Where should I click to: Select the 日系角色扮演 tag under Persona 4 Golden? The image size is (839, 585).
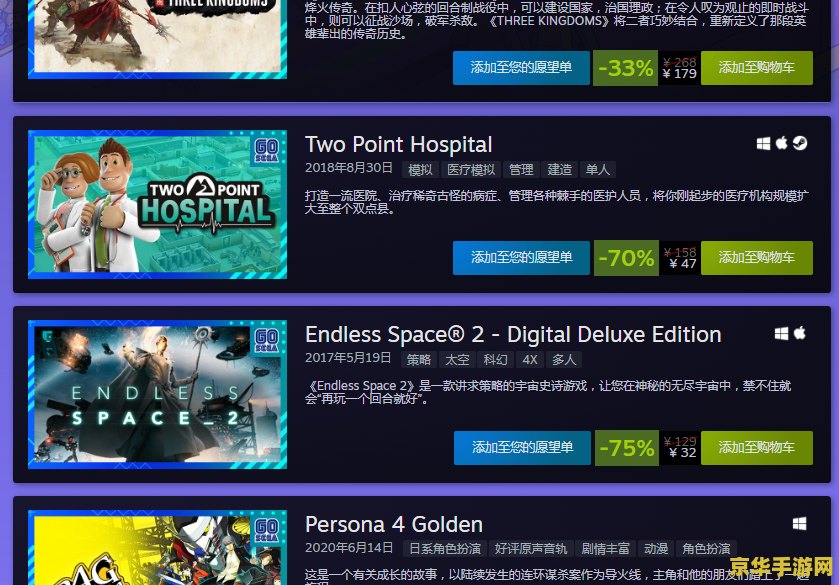click(x=445, y=549)
